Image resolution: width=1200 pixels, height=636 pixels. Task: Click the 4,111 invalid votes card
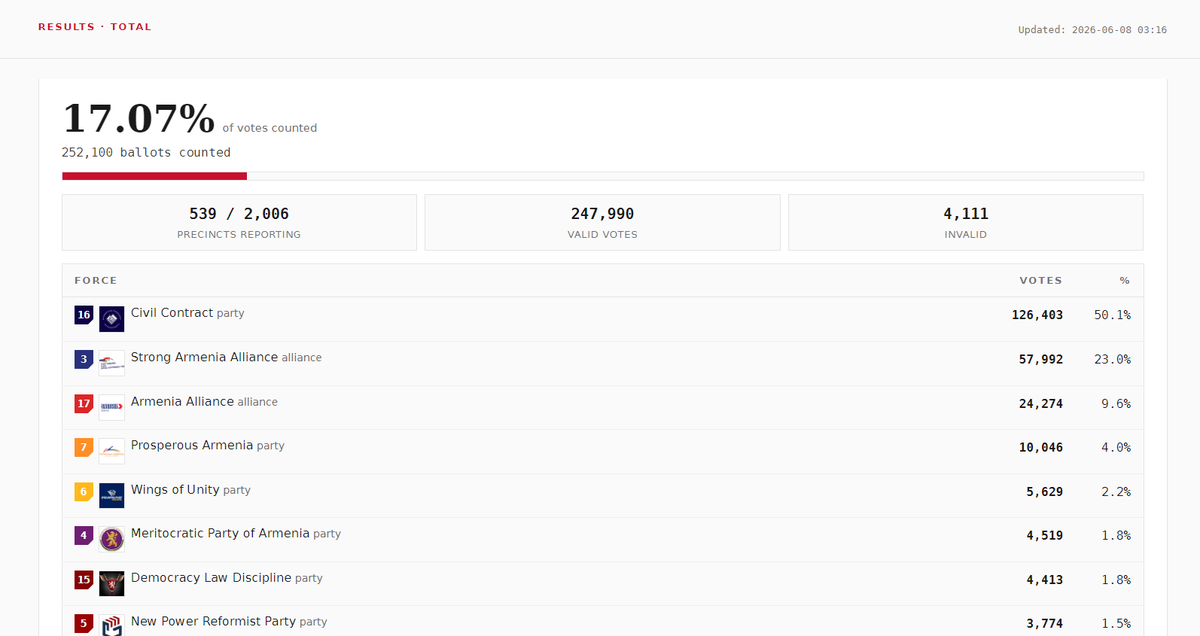pyautogui.click(x=966, y=222)
